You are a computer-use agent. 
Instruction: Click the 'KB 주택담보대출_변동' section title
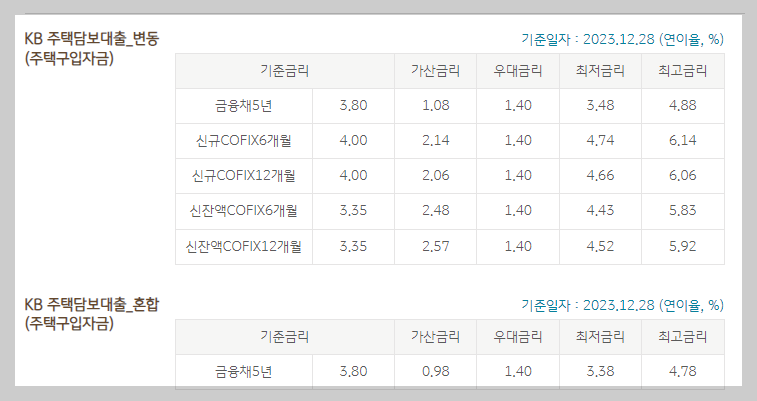92,48
